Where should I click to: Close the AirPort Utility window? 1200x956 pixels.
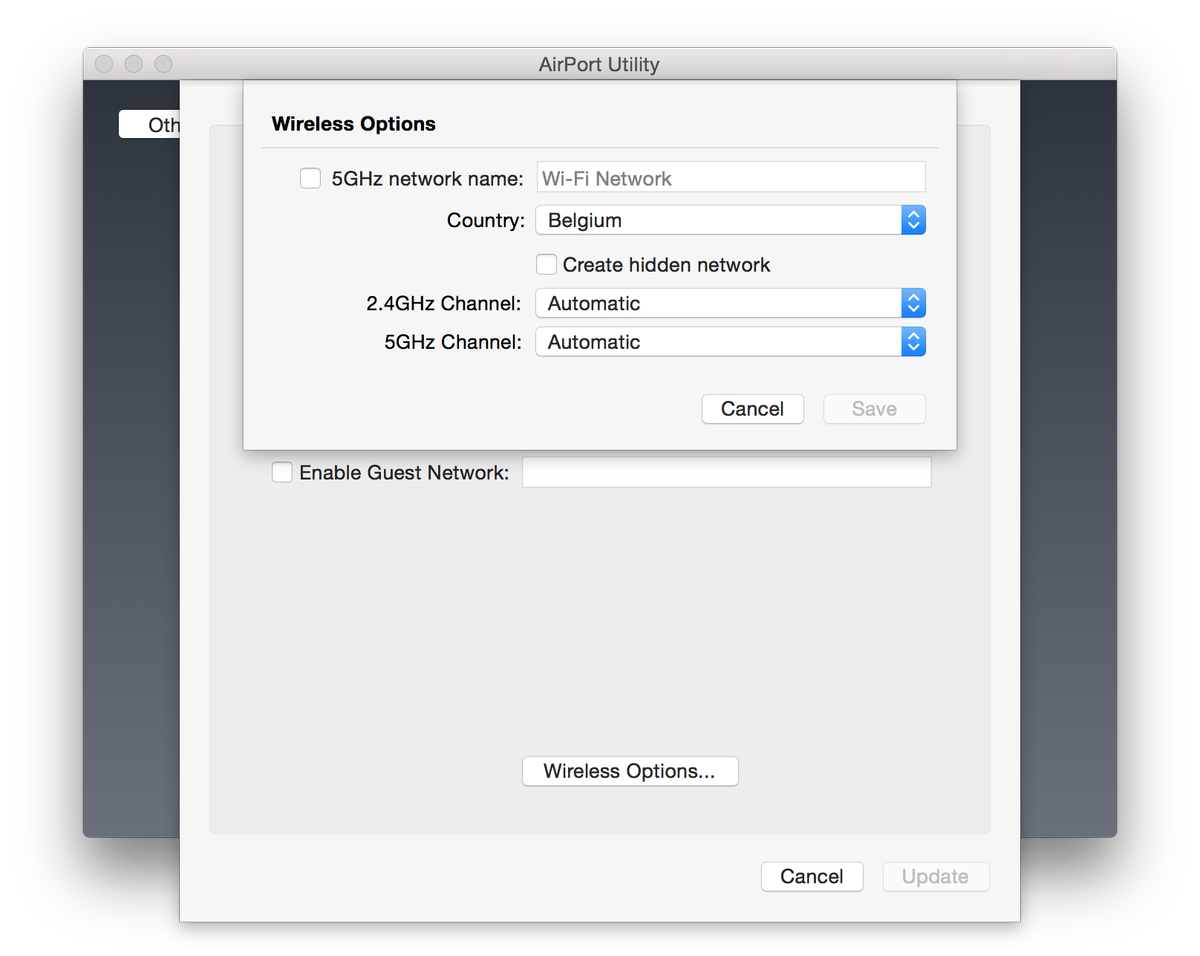(x=104, y=64)
